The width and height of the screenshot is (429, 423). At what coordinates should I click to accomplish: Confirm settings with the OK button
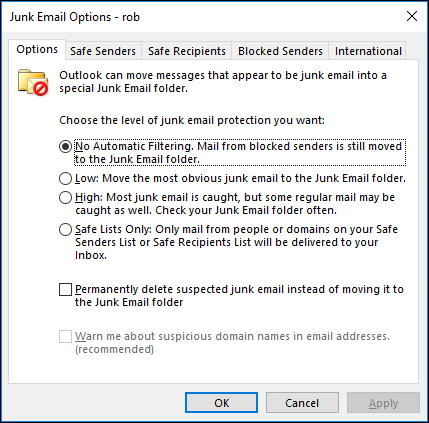[221, 403]
